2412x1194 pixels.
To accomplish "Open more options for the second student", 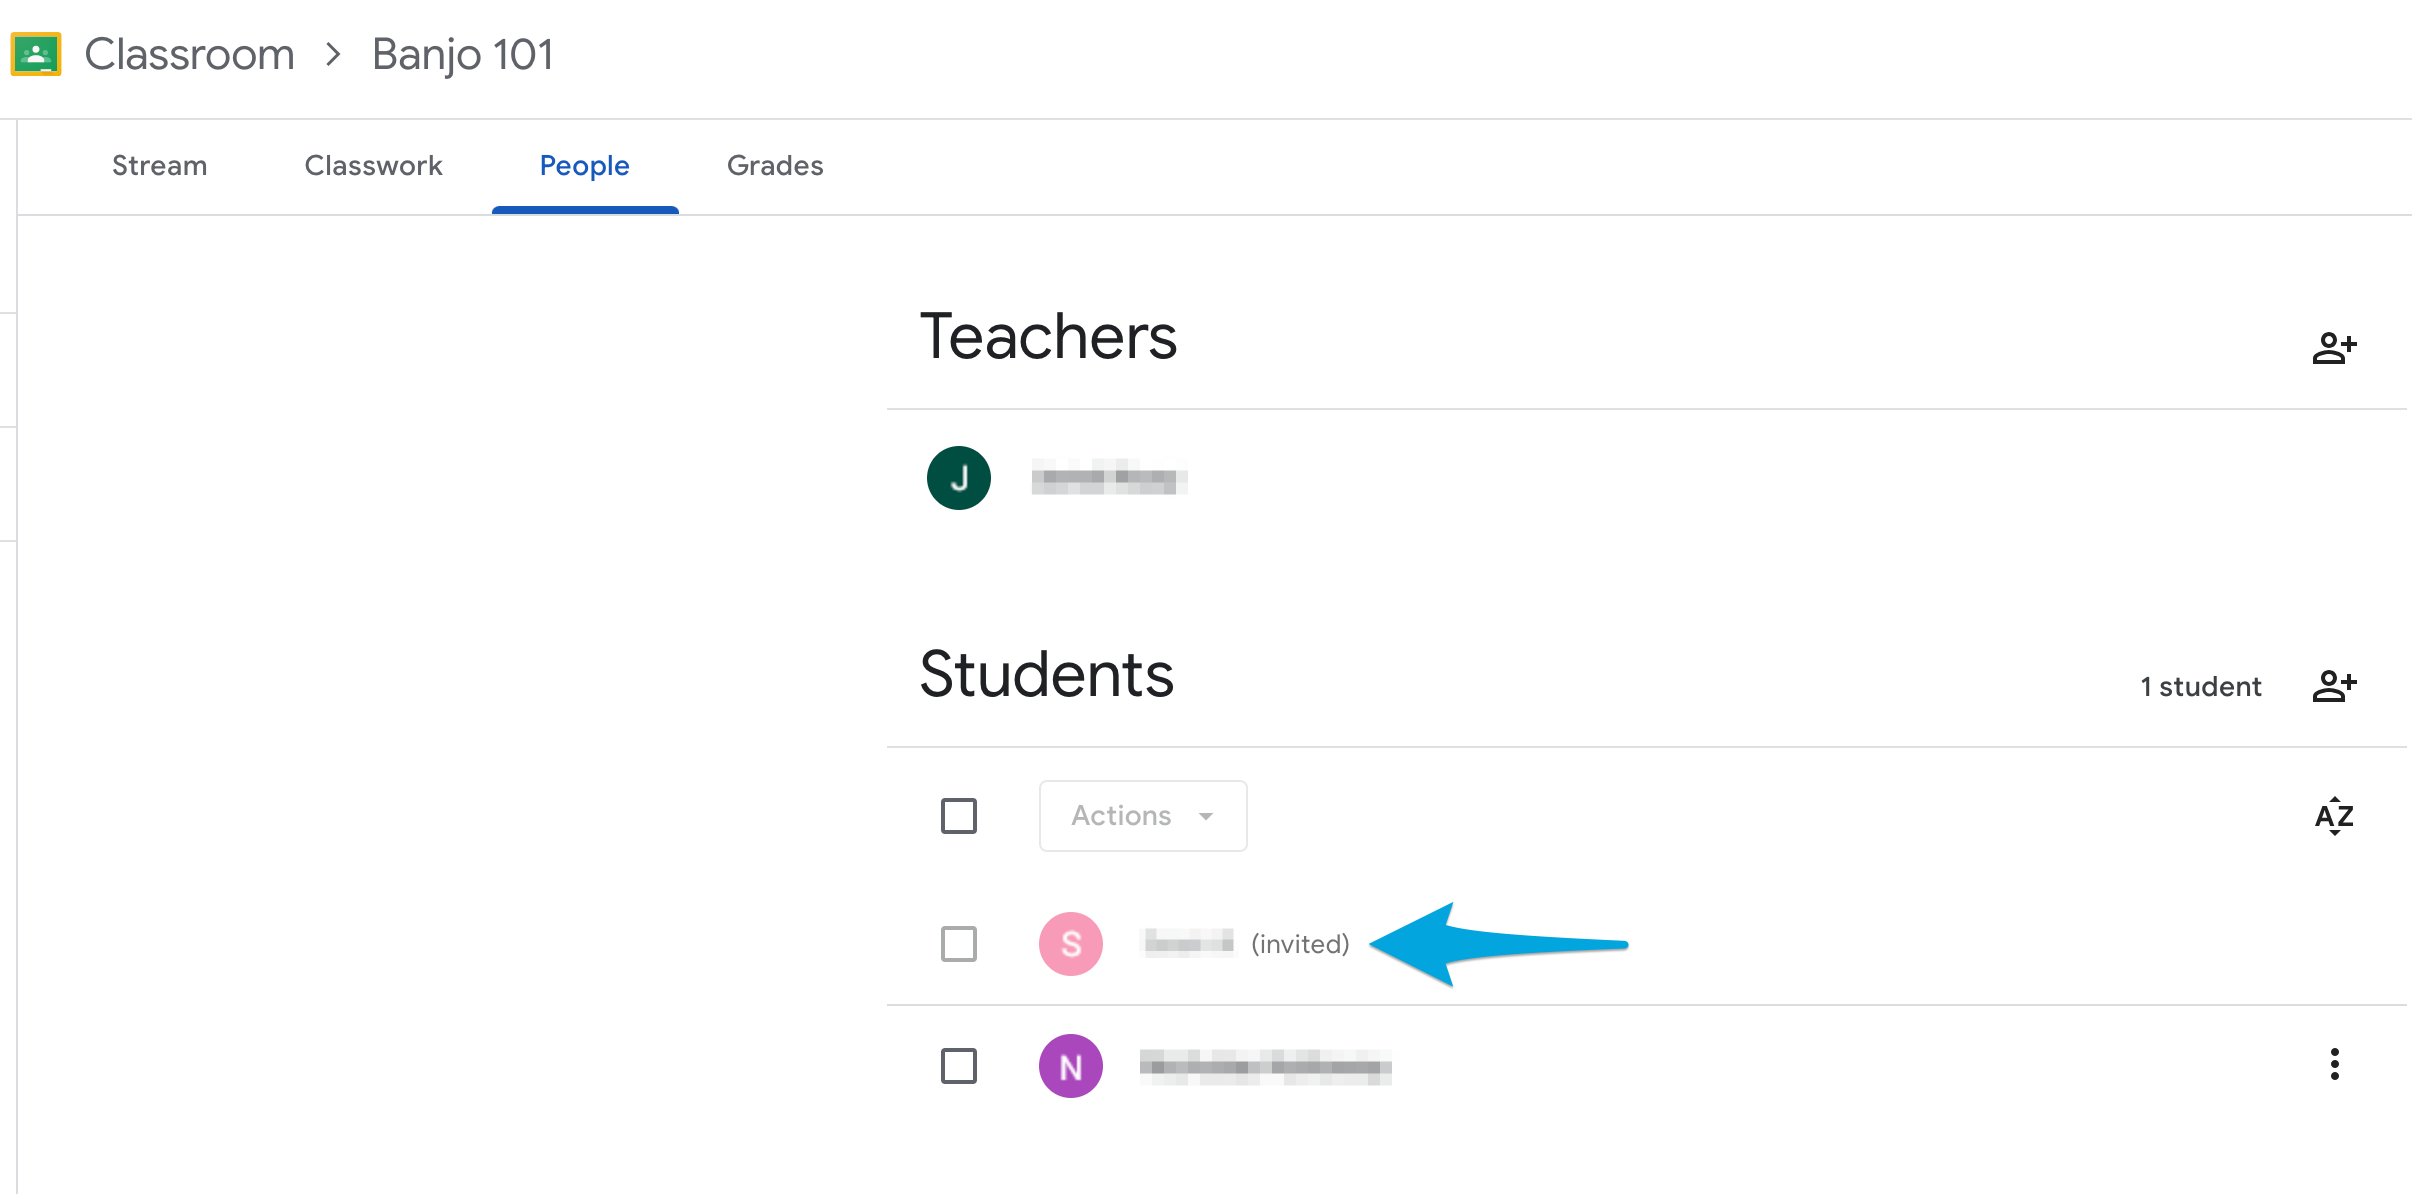I will pyautogui.click(x=2335, y=1065).
